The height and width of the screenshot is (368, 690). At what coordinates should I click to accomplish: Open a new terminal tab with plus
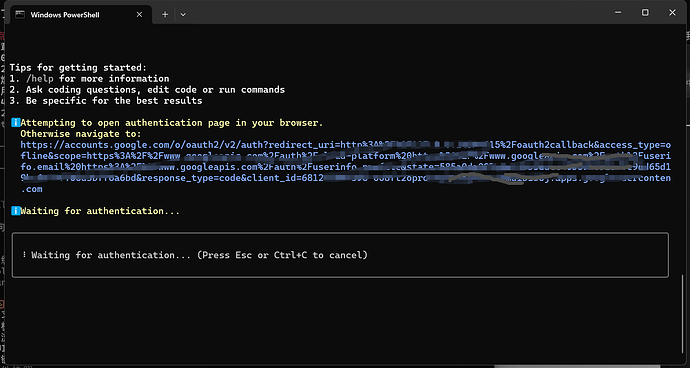[165, 15]
